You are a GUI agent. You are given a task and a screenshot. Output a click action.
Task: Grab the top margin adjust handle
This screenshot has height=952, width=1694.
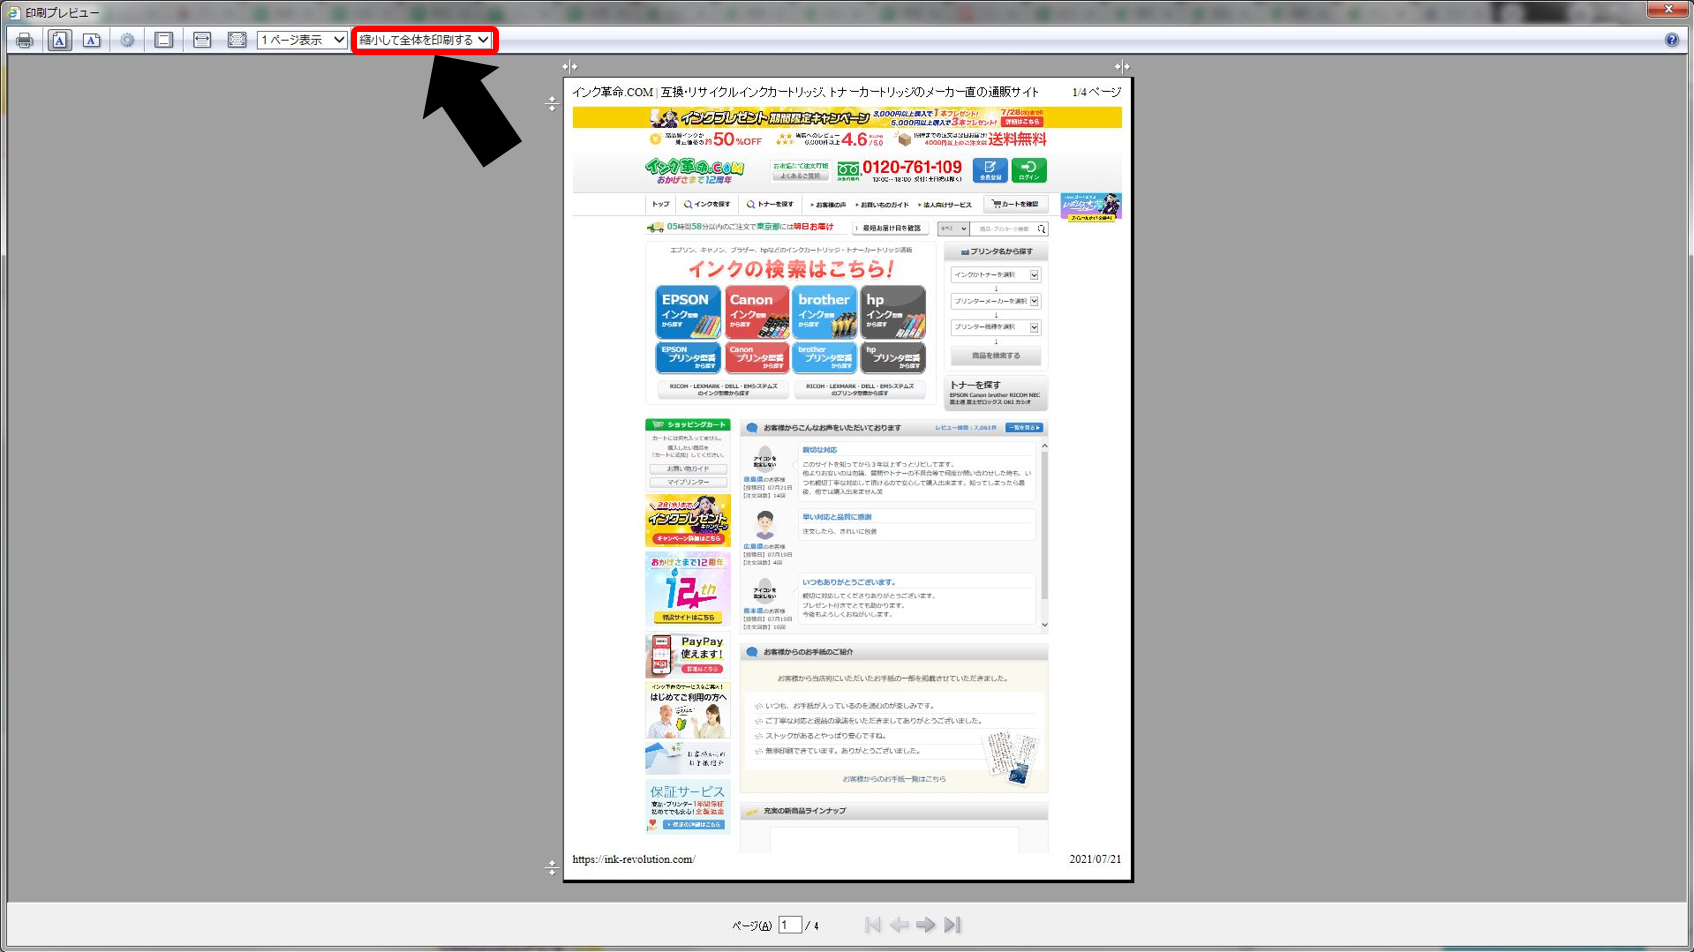[551, 103]
